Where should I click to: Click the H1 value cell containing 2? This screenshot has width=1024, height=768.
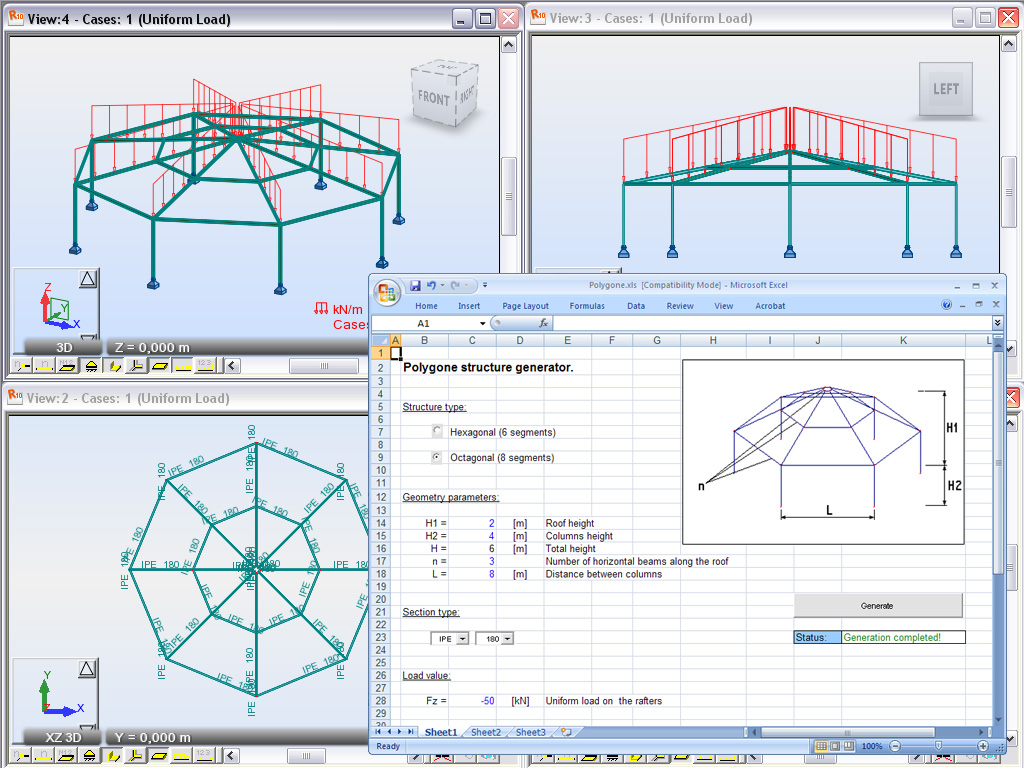(472, 523)
